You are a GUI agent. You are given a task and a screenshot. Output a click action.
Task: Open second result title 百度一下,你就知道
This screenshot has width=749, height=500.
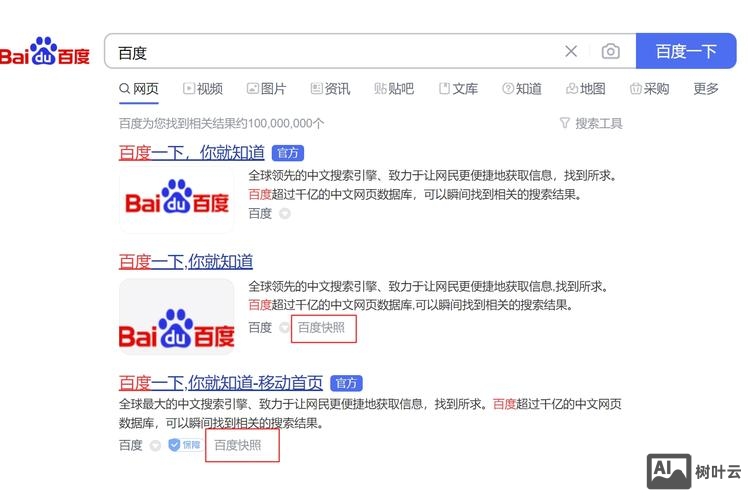click(186, 262)
